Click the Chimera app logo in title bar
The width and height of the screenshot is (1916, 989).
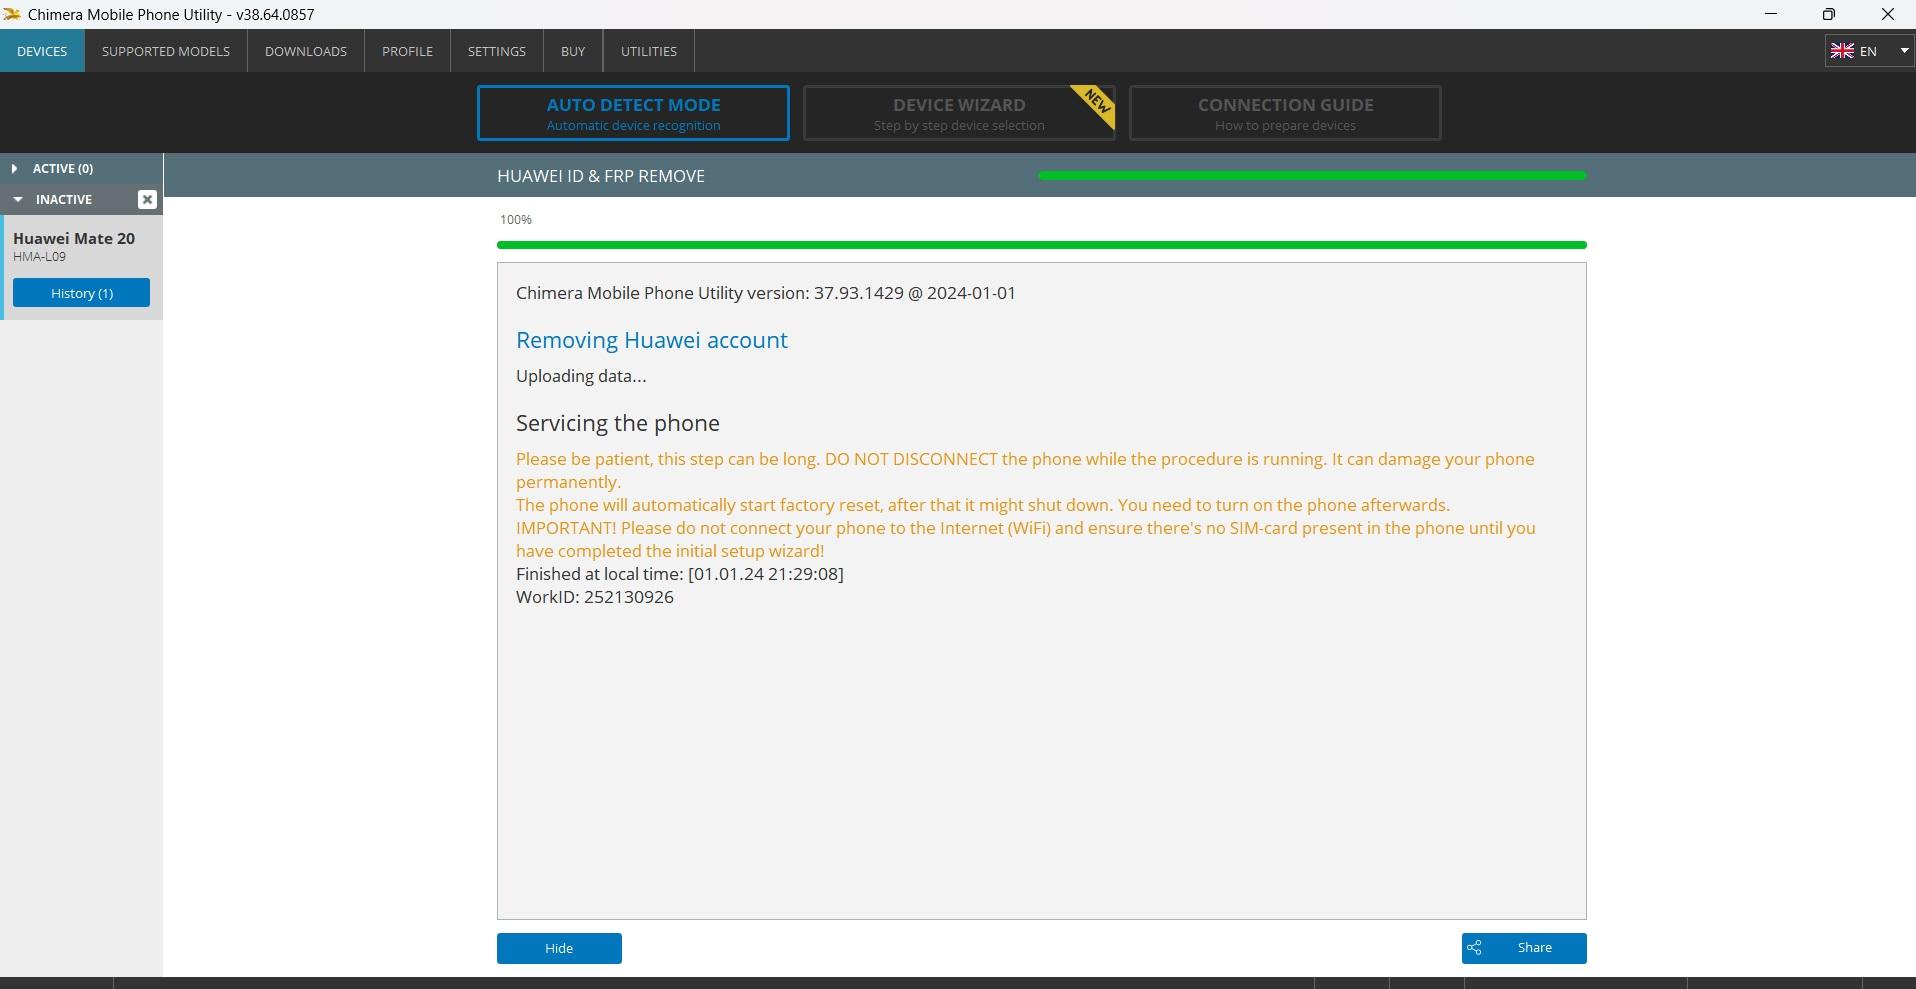tap(12, 14)
